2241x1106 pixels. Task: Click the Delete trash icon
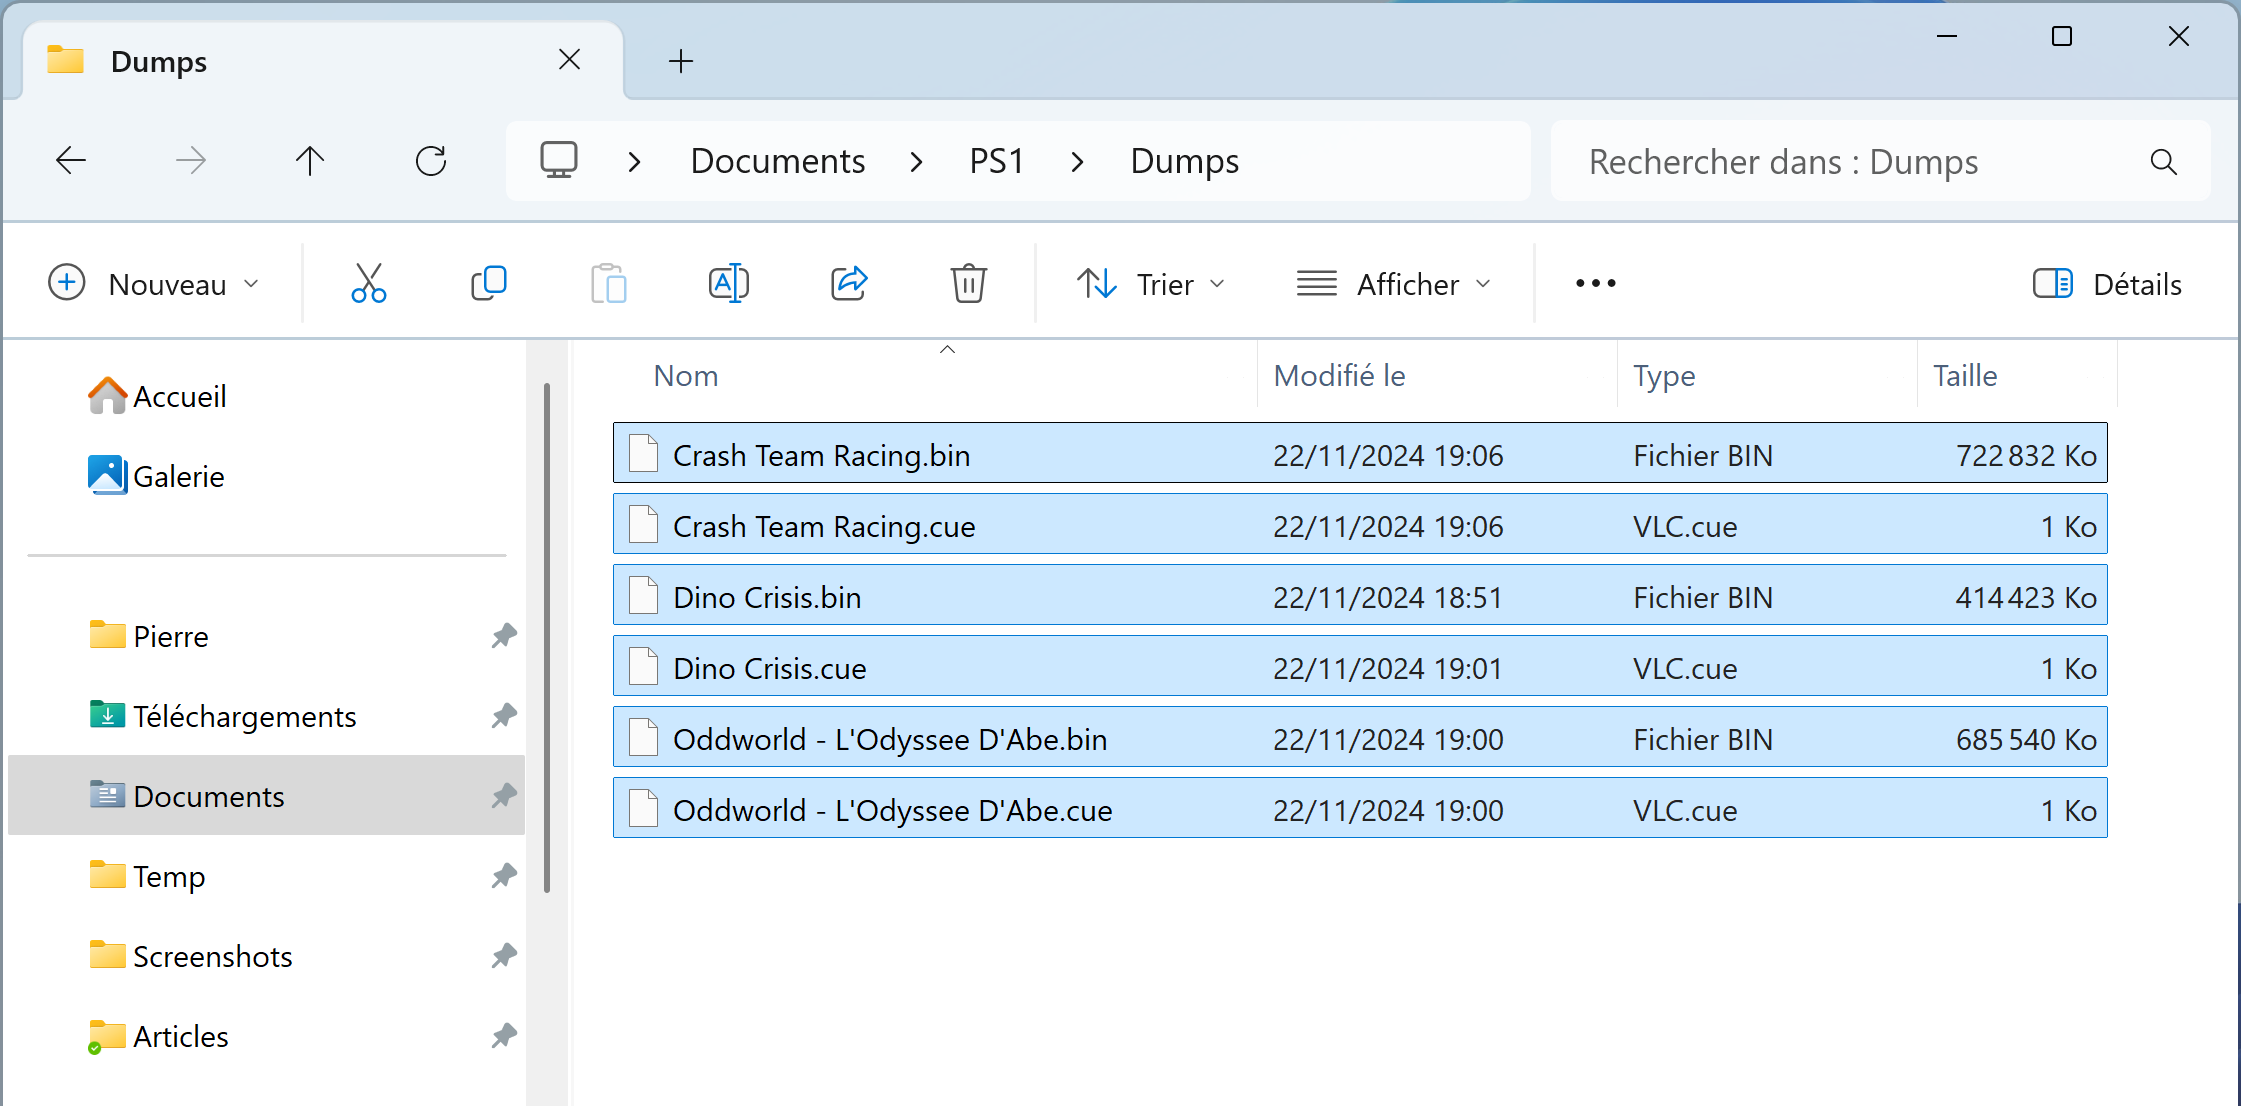pyautogui.click(x=968, y=284)
